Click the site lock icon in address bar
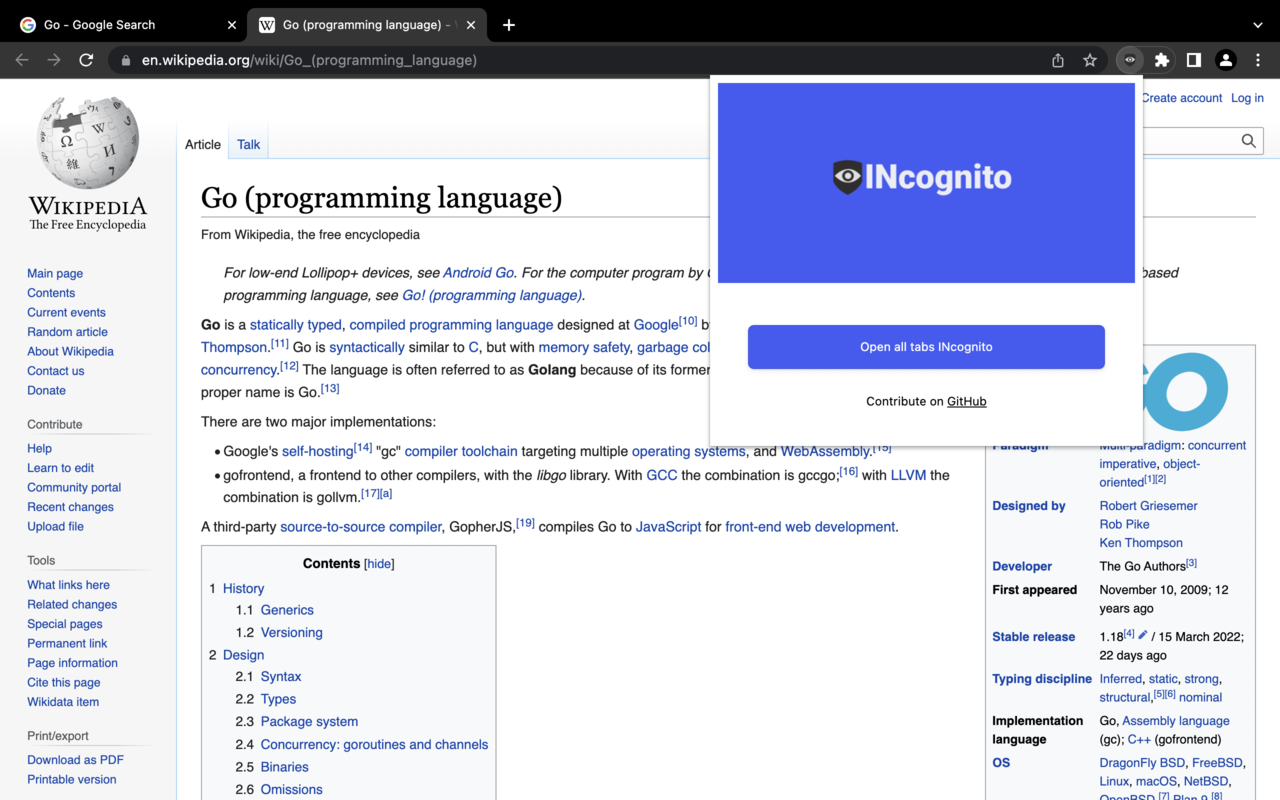 tap(125, 60)
